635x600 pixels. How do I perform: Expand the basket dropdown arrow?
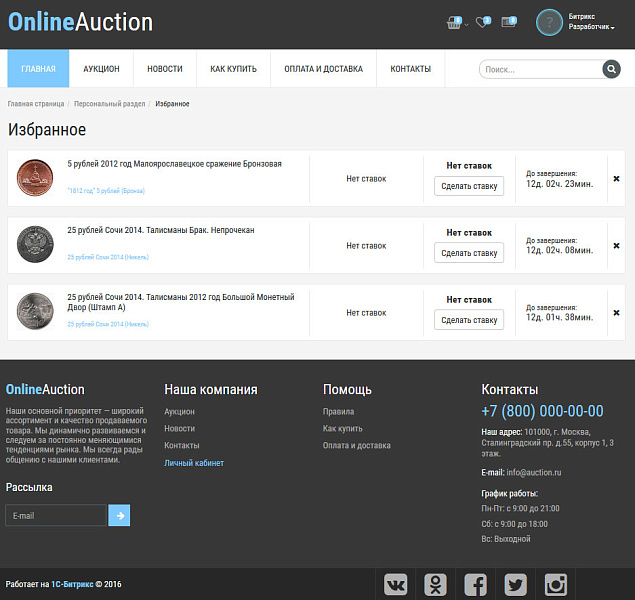pyautogui.click(x=467, y=23)
